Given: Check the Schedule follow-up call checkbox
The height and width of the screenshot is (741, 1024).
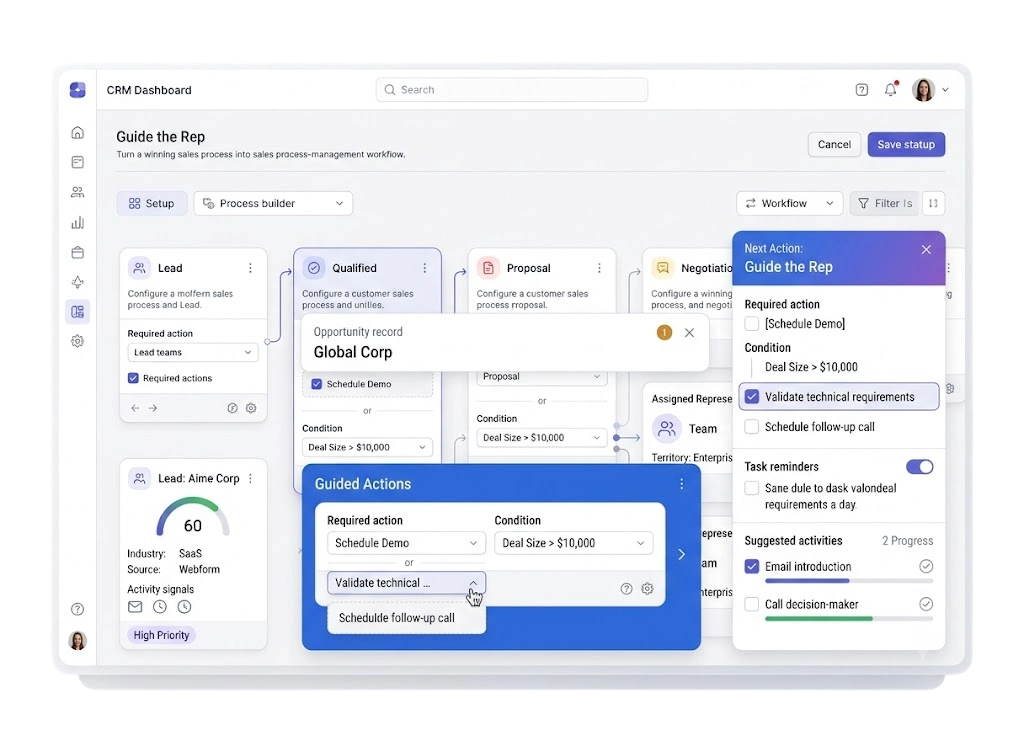Looking at the screenshot, I should pyautogui.click(x=752, y=426).
